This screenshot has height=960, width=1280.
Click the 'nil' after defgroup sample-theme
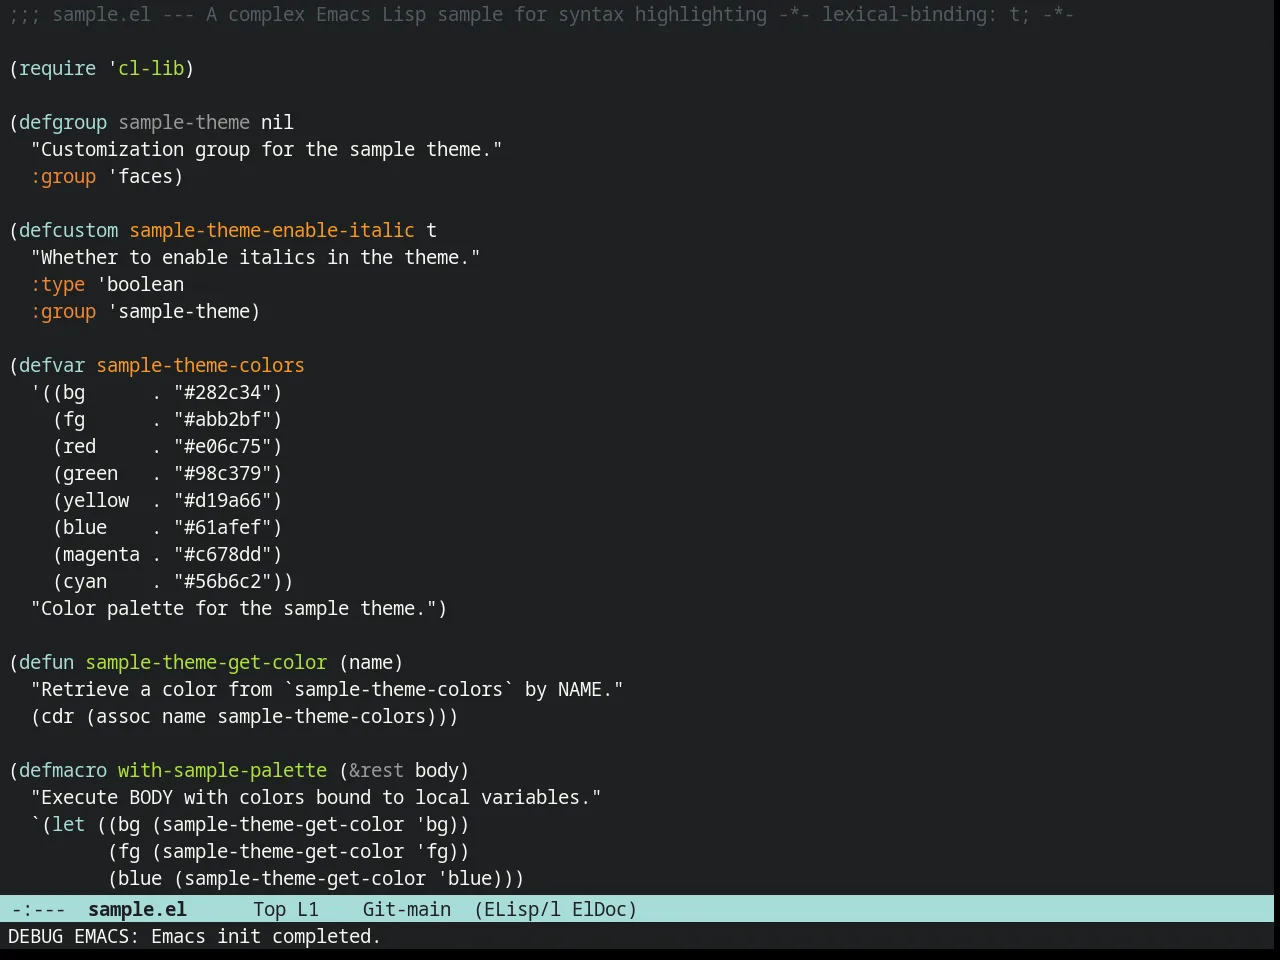(277, 122)
